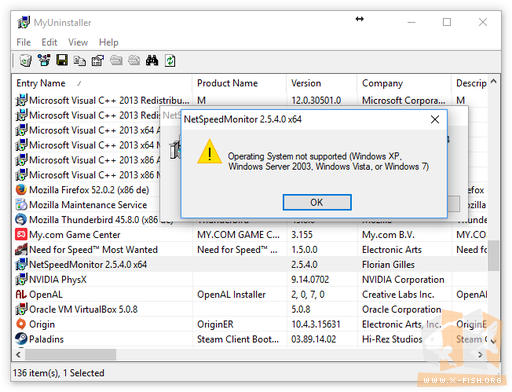Click the vertical scrollbar up arrow
512x392 pixels.
coord(494,81)
